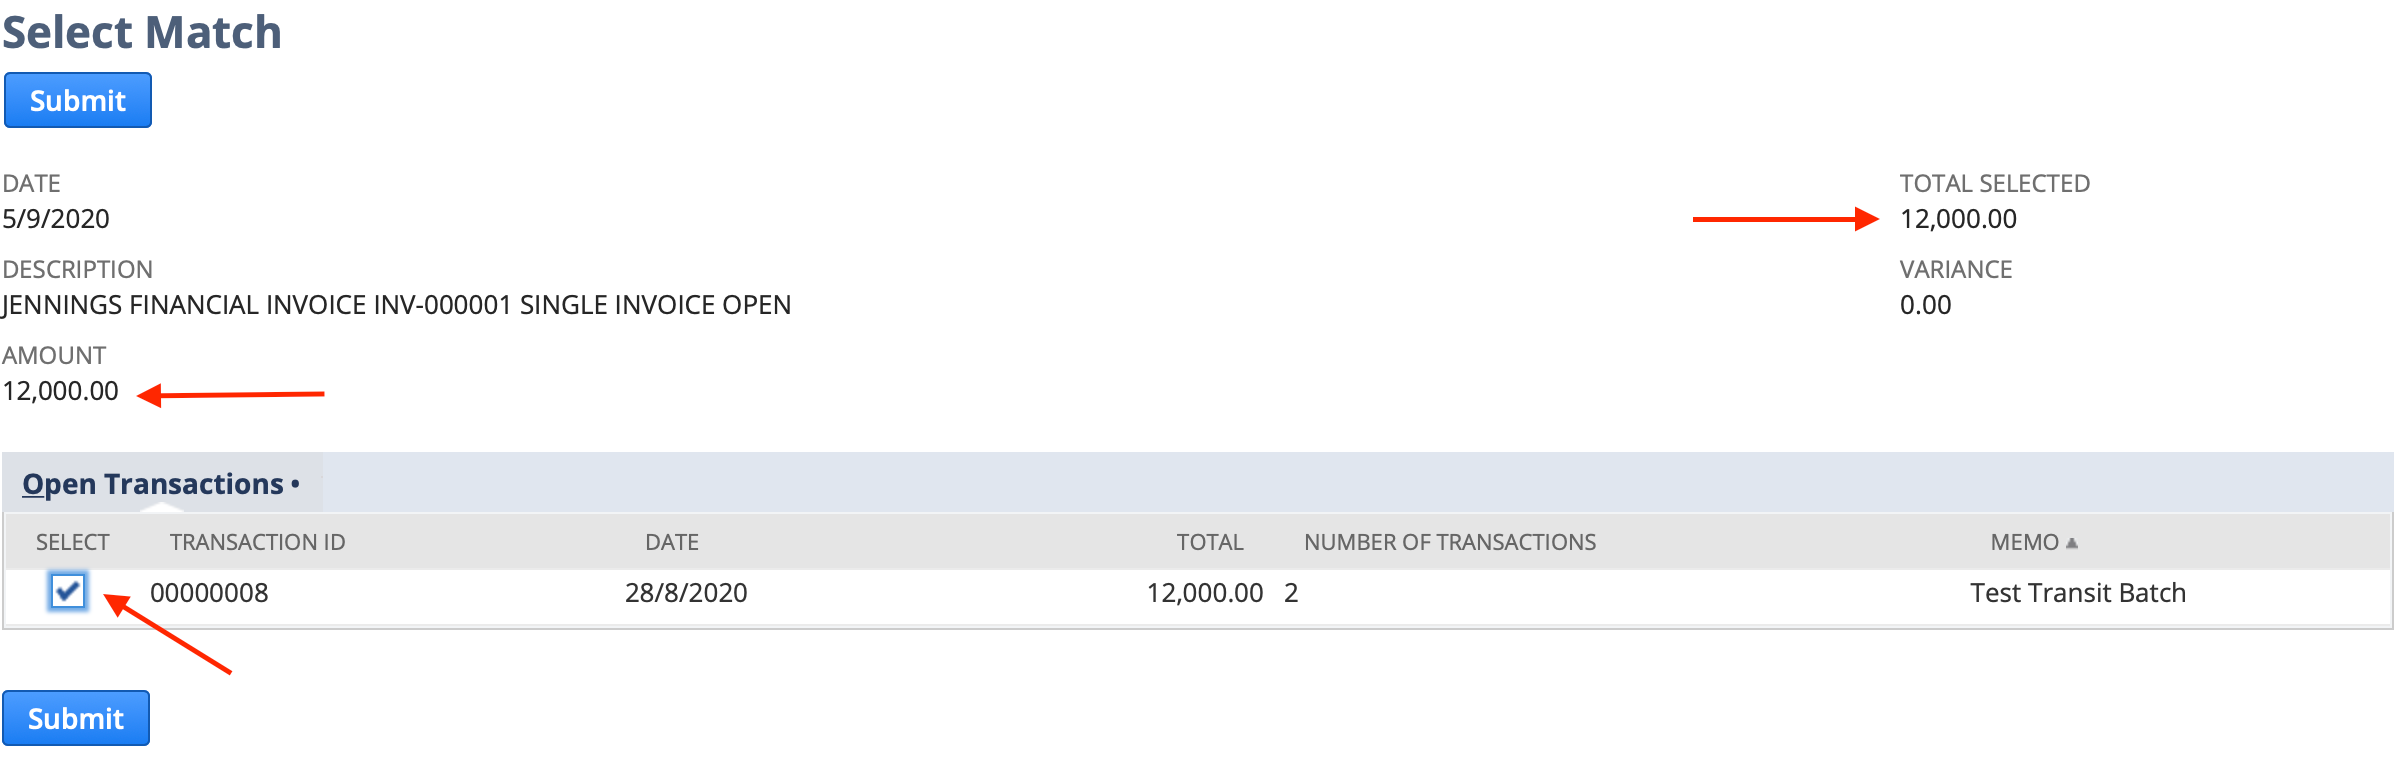Click the bottom Submit button
Screen dimensions: 2396x768
tap(76, 718)
